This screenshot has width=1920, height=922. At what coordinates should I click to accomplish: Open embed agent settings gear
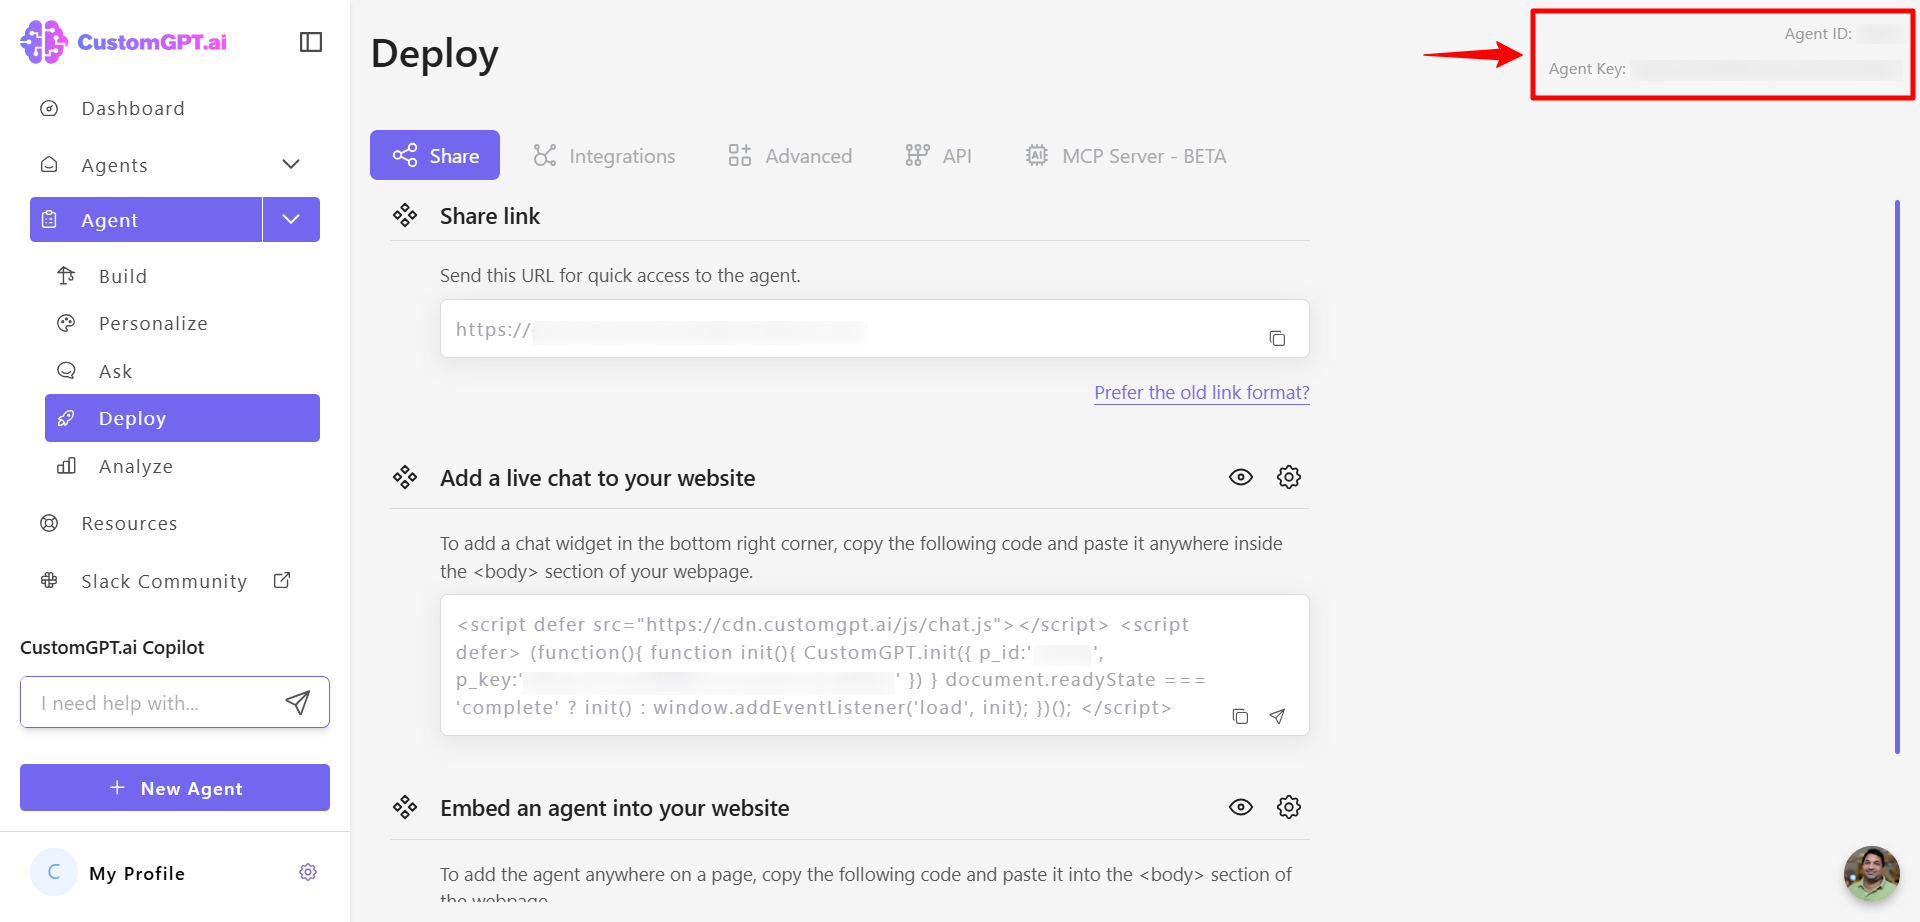point(1289,807)
